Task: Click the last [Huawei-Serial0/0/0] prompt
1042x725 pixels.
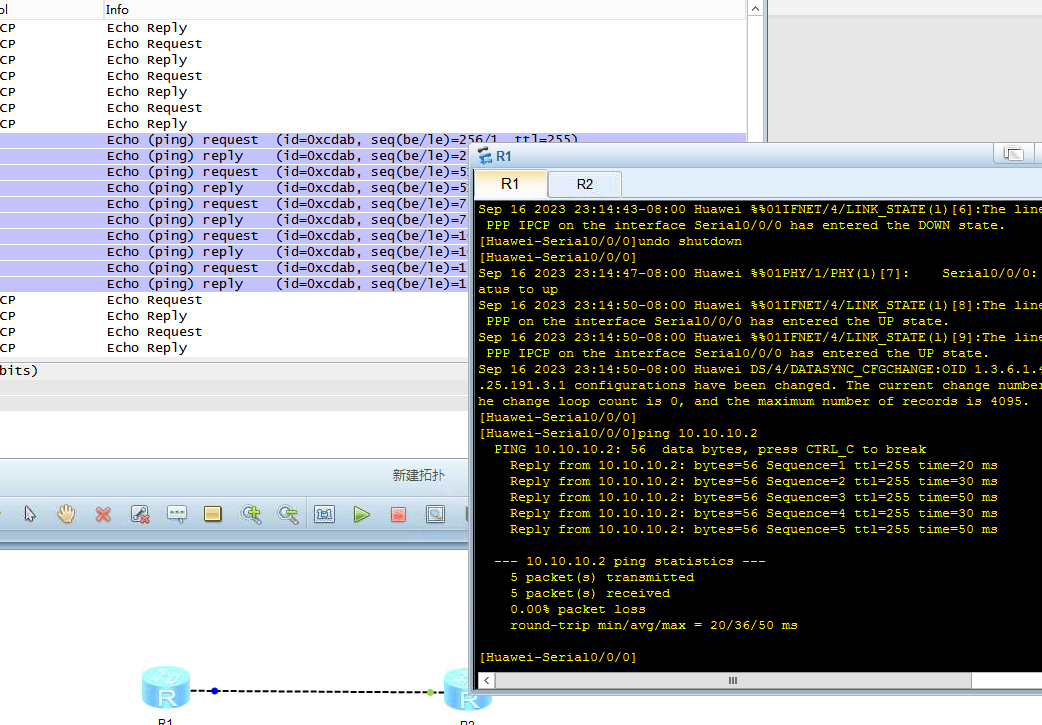Action: click(x=558, y=657)
